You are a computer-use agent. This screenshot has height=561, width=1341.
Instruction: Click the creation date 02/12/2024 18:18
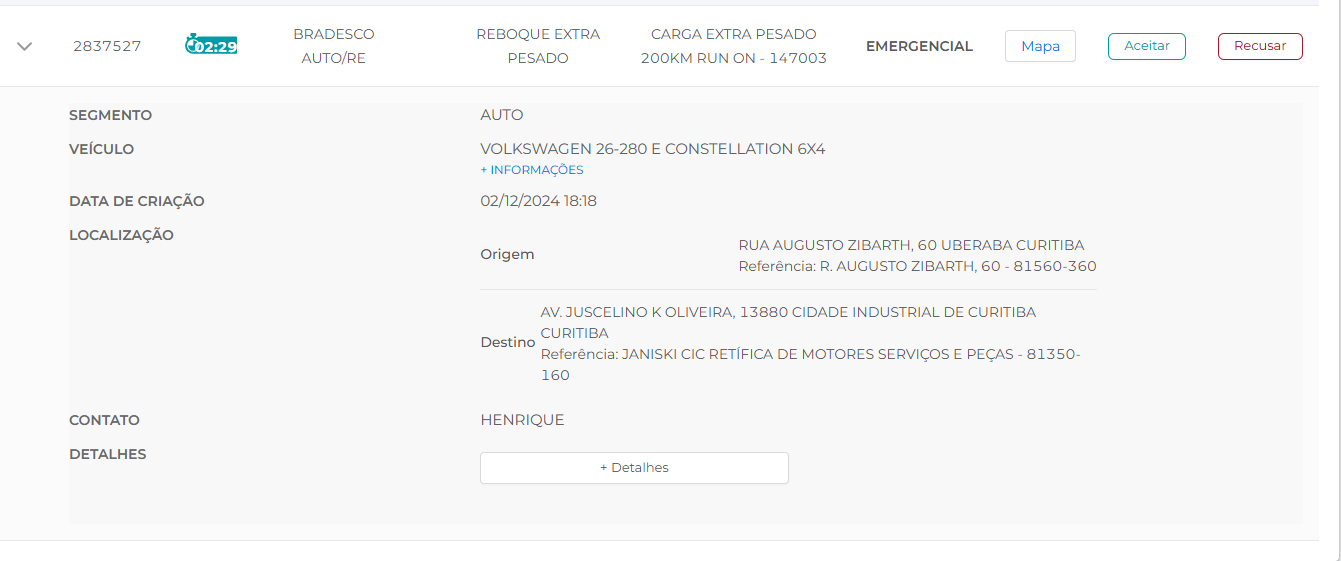pos(538,201)
